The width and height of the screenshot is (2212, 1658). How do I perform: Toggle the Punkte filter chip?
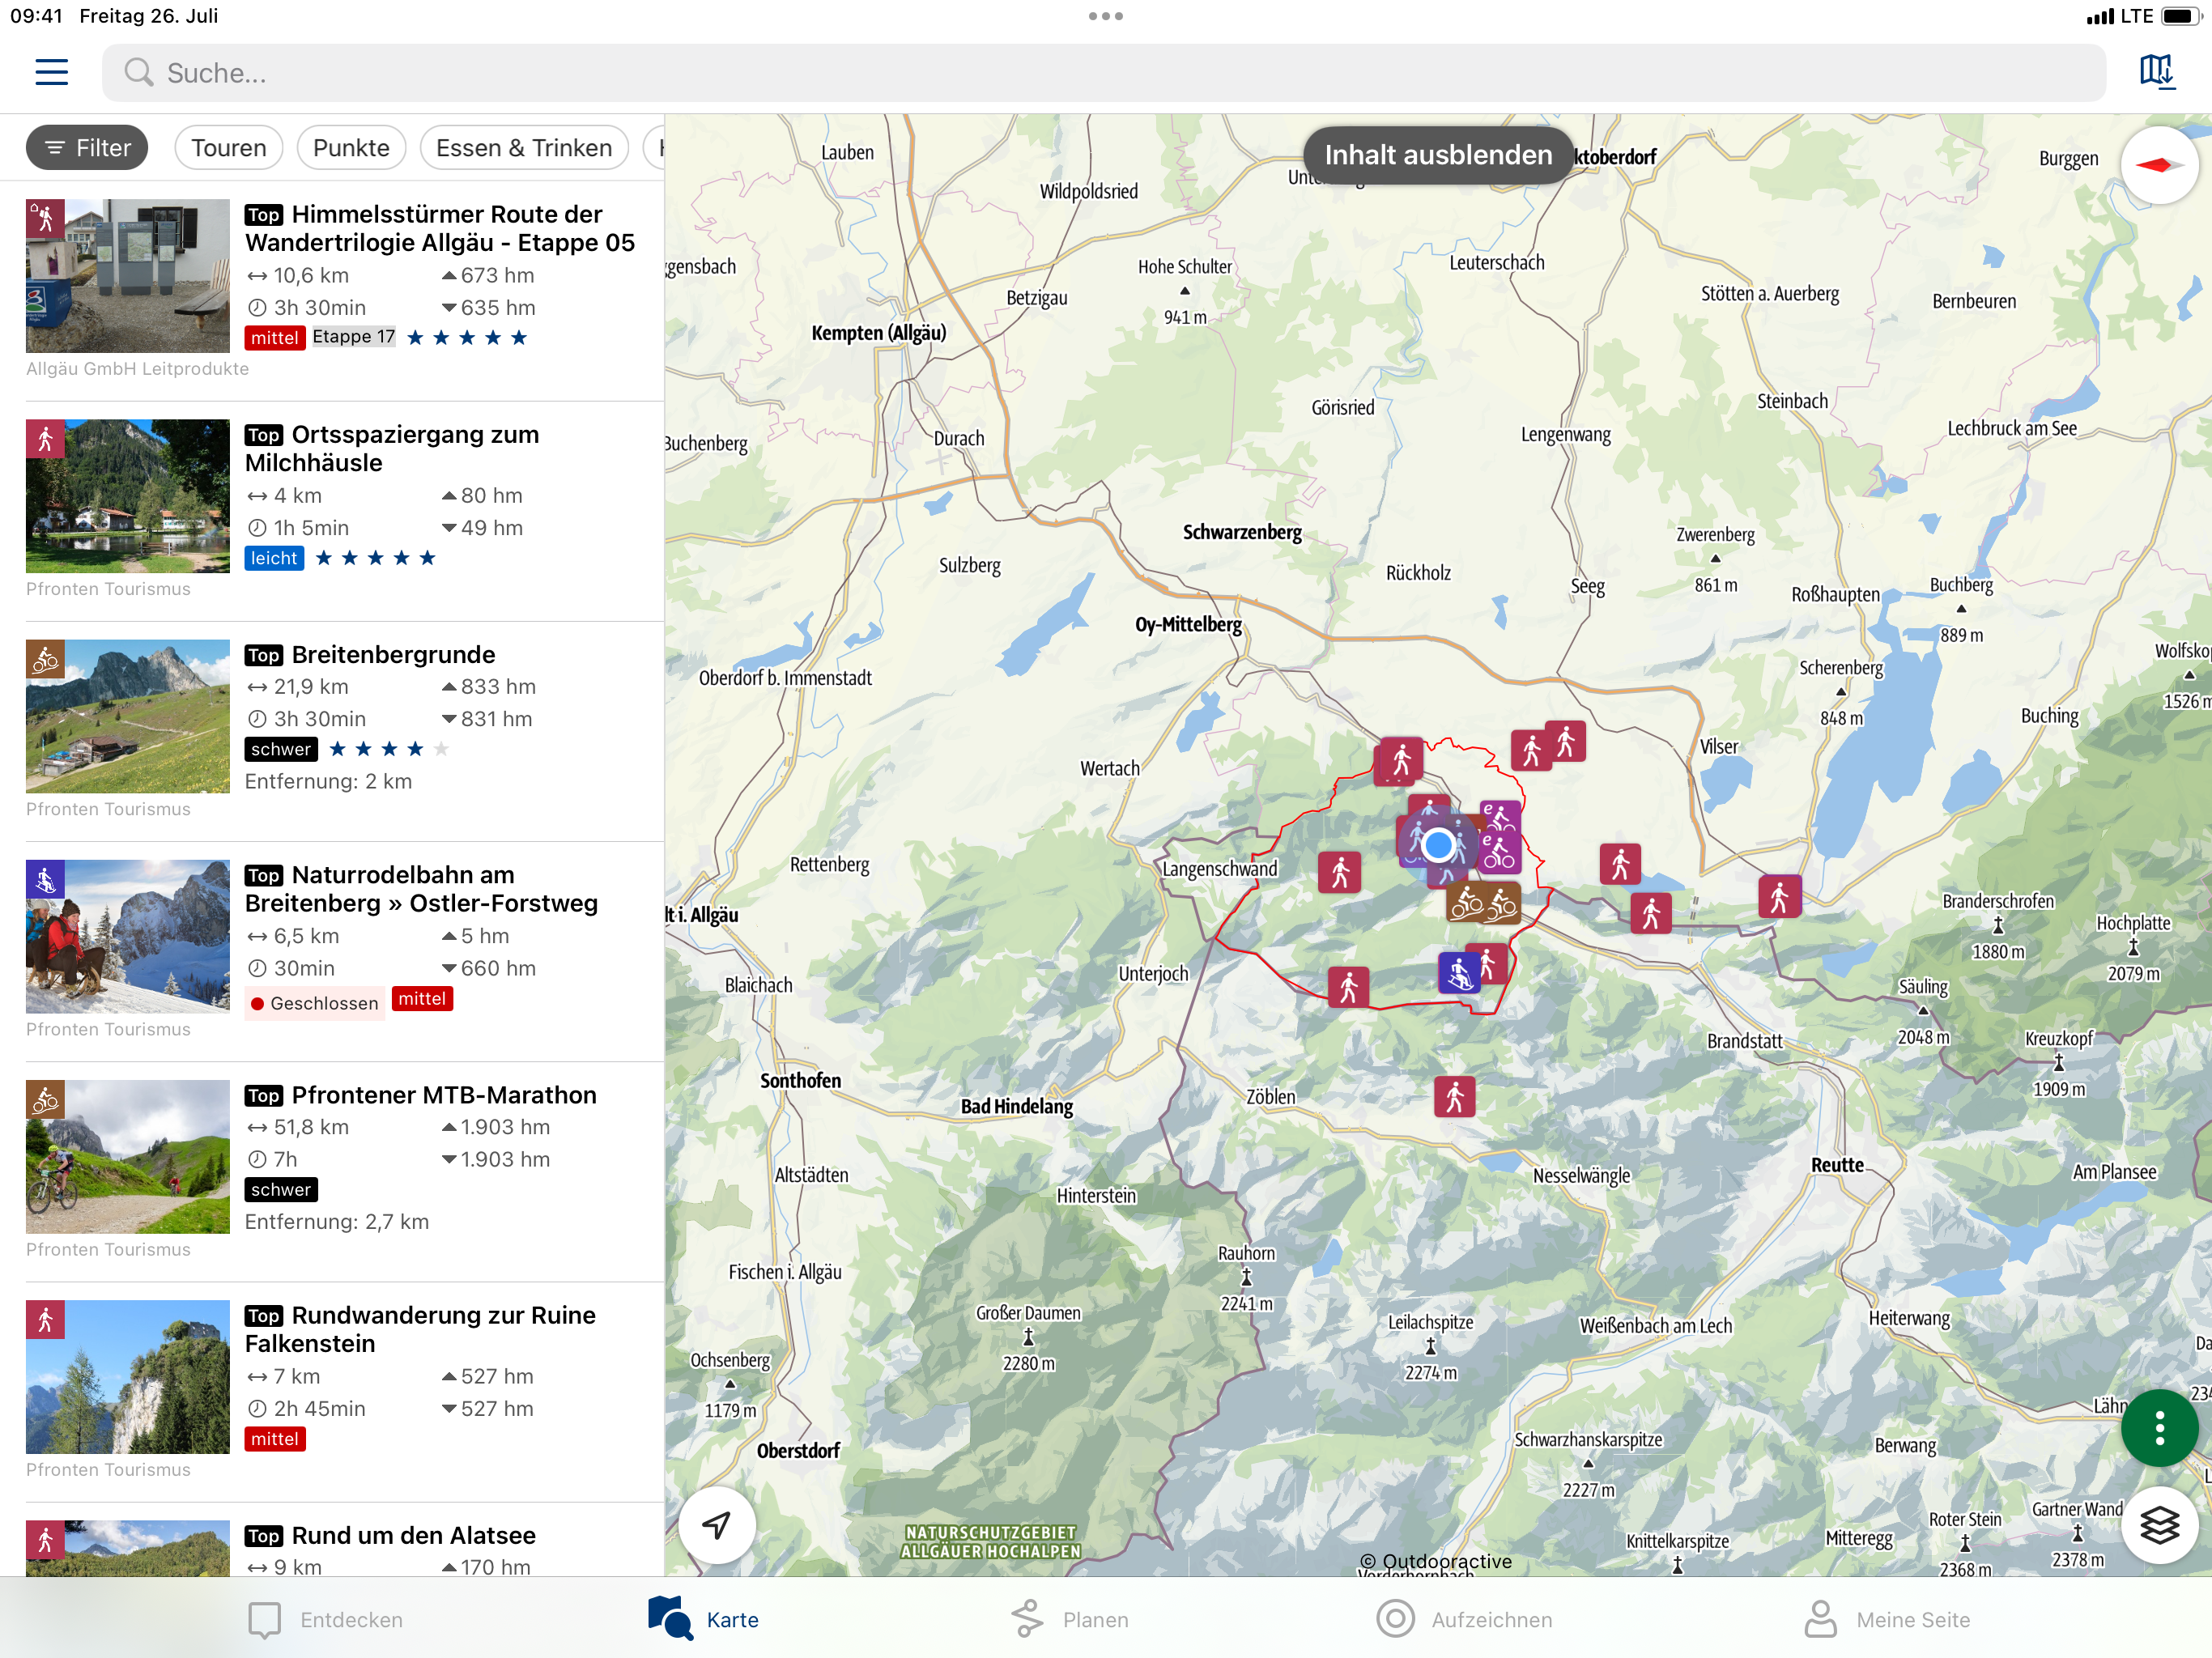351,148
